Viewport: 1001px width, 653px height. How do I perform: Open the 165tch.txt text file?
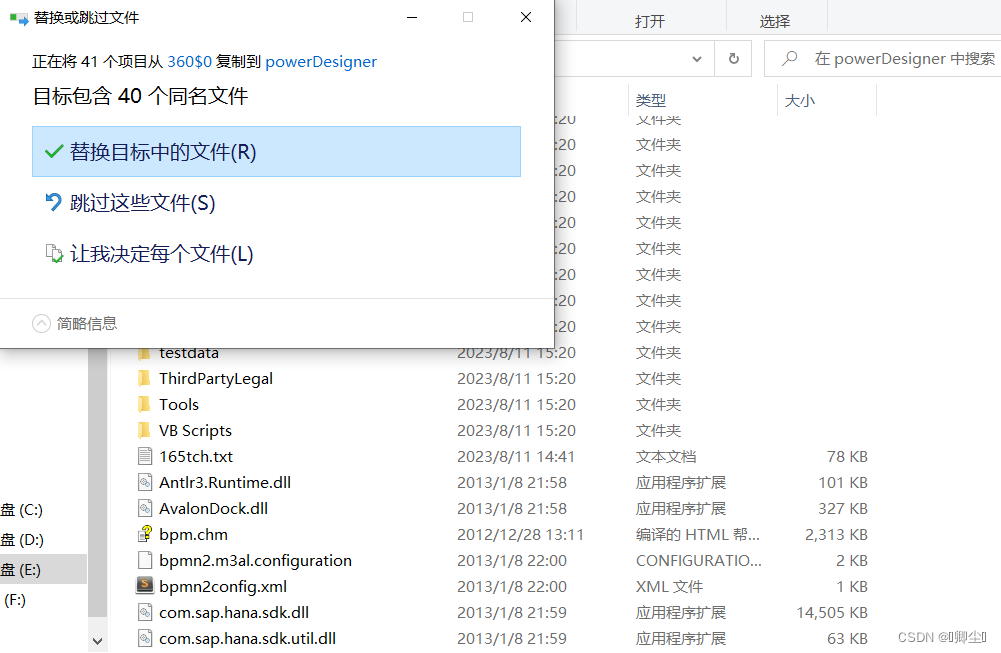194,456
